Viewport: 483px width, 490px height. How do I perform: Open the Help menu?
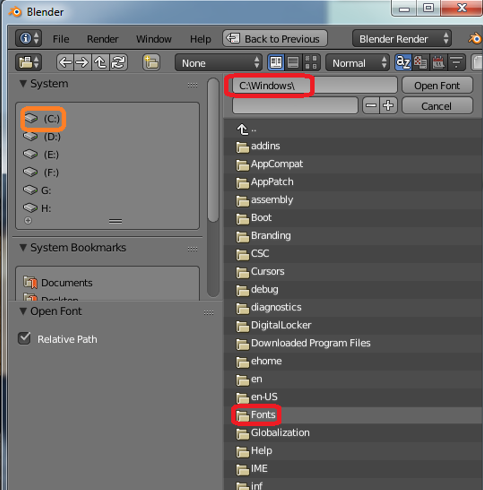(200, 39)
